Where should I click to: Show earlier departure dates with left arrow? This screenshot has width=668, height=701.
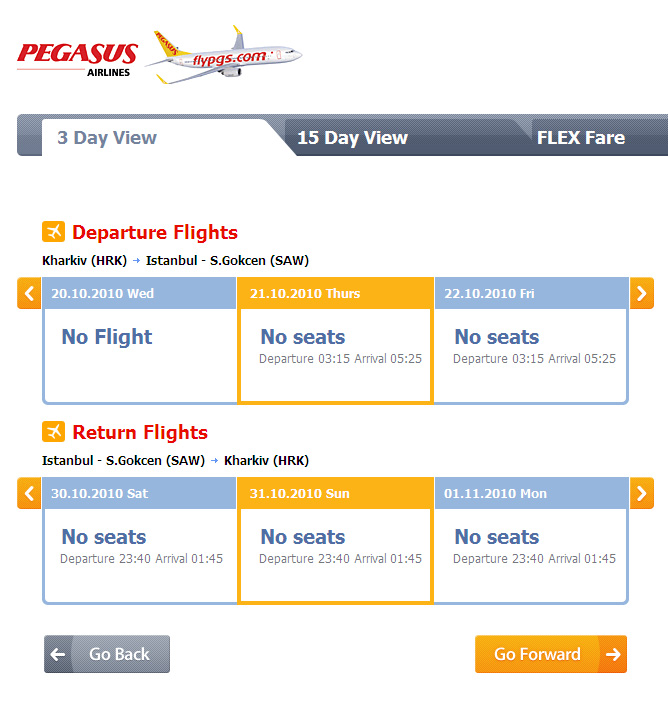(29, 293)
